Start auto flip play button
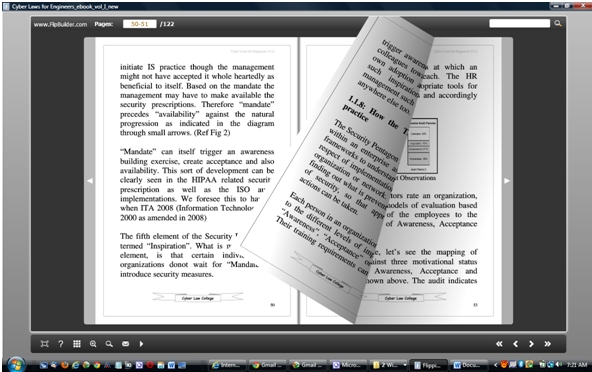This screenshot has height=372, width=592. [141, 344]
